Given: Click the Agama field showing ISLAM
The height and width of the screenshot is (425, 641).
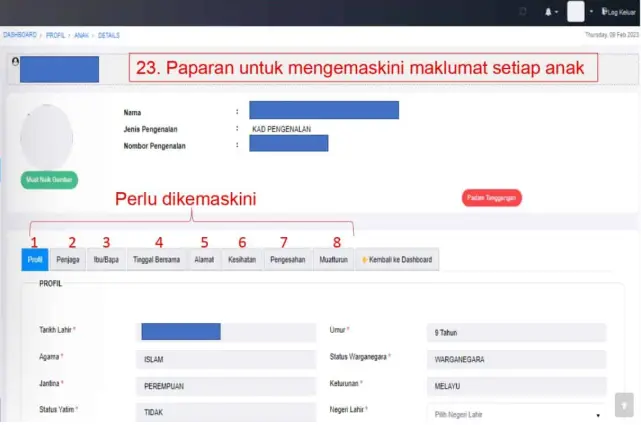Looking at the screenshot, I should point(226,359).
